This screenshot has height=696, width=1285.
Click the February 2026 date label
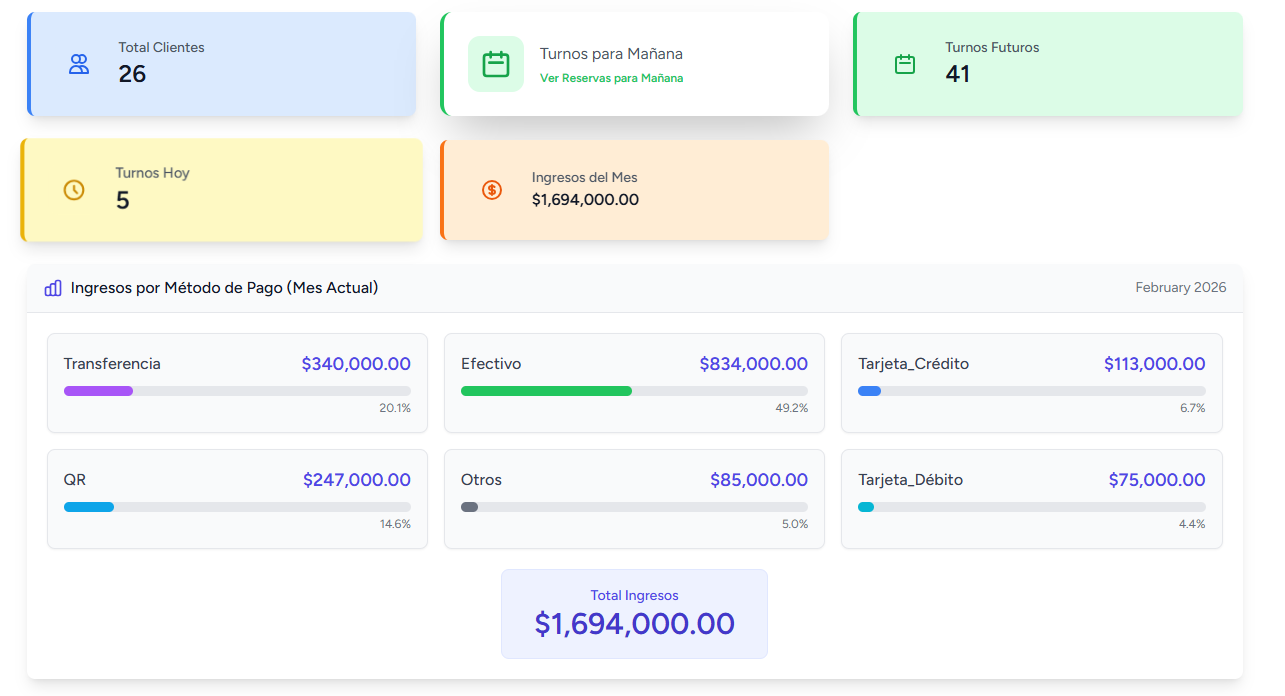pyautogui.click(x=1180, y=288)
